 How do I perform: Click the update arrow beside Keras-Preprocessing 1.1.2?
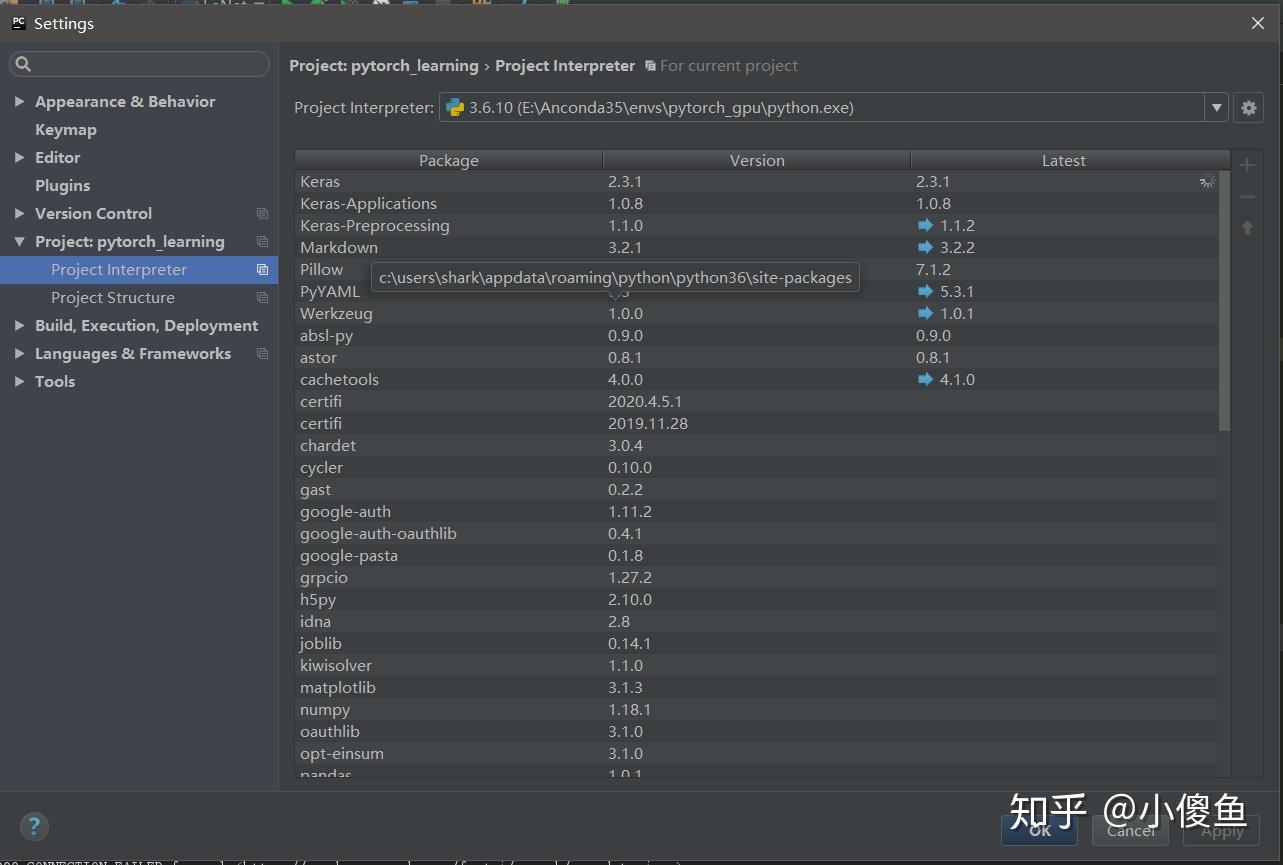click(925, 226)
